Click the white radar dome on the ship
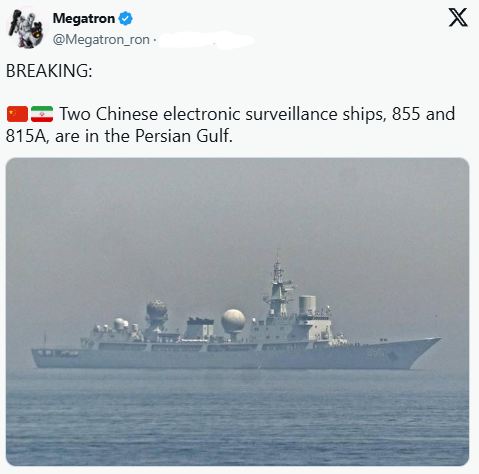479x474 pixels. pos(233,320)
